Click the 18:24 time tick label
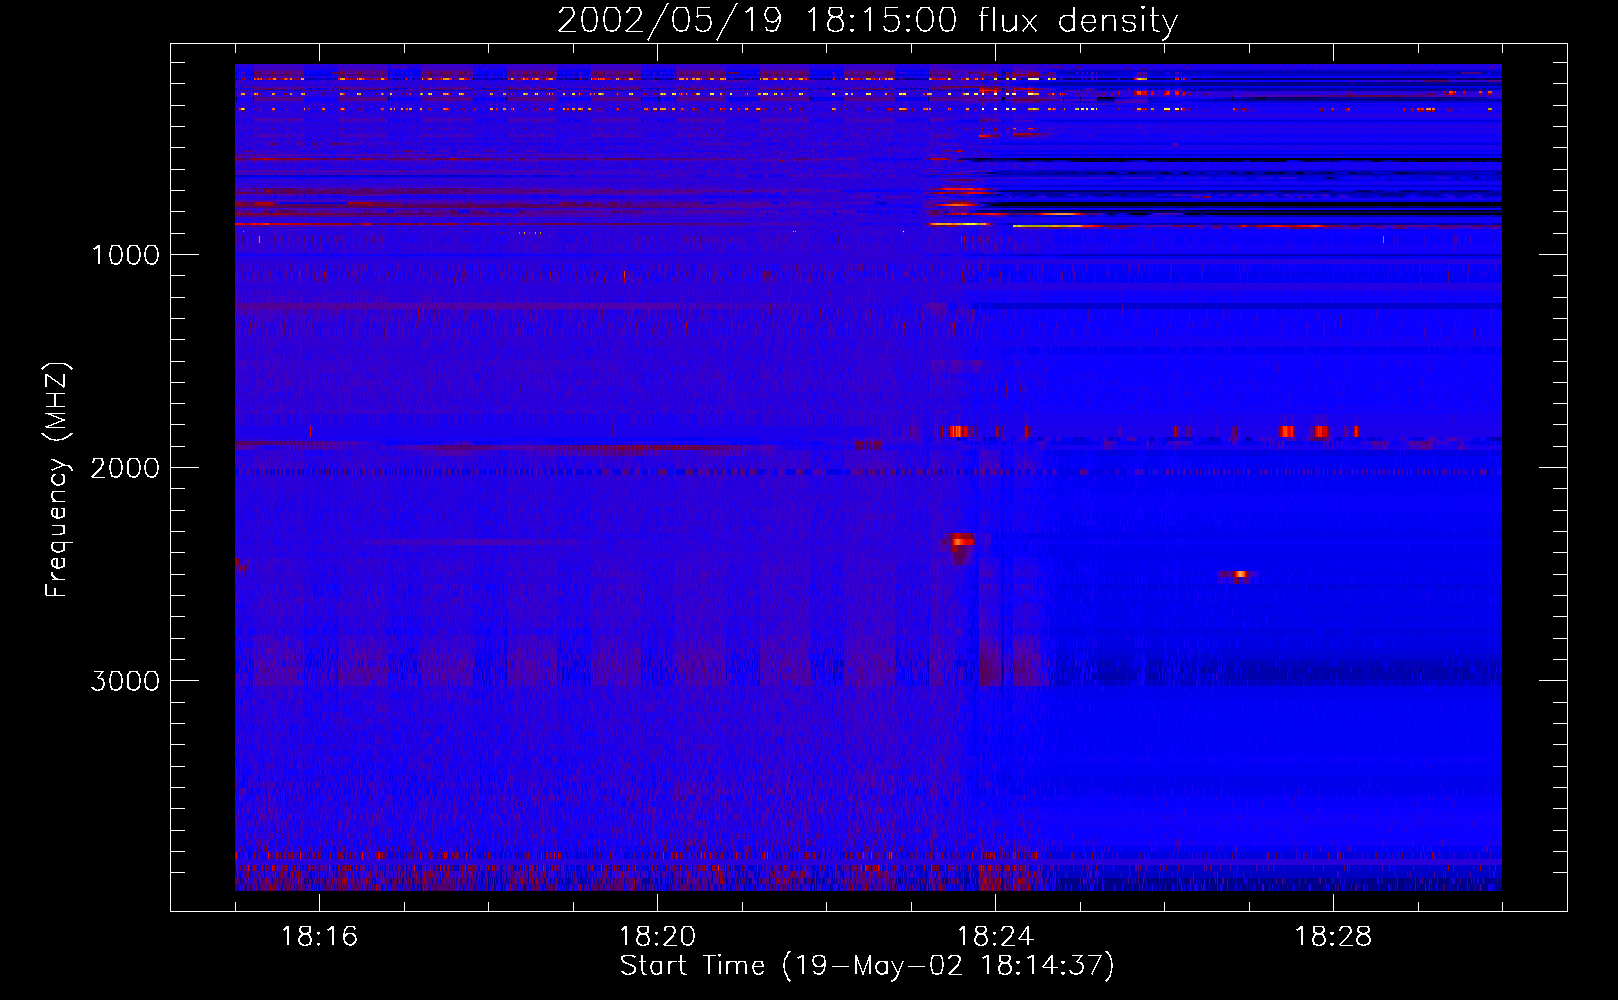Image resolution: width=1618 pixels, height=1000 pixels. [995, 937]
